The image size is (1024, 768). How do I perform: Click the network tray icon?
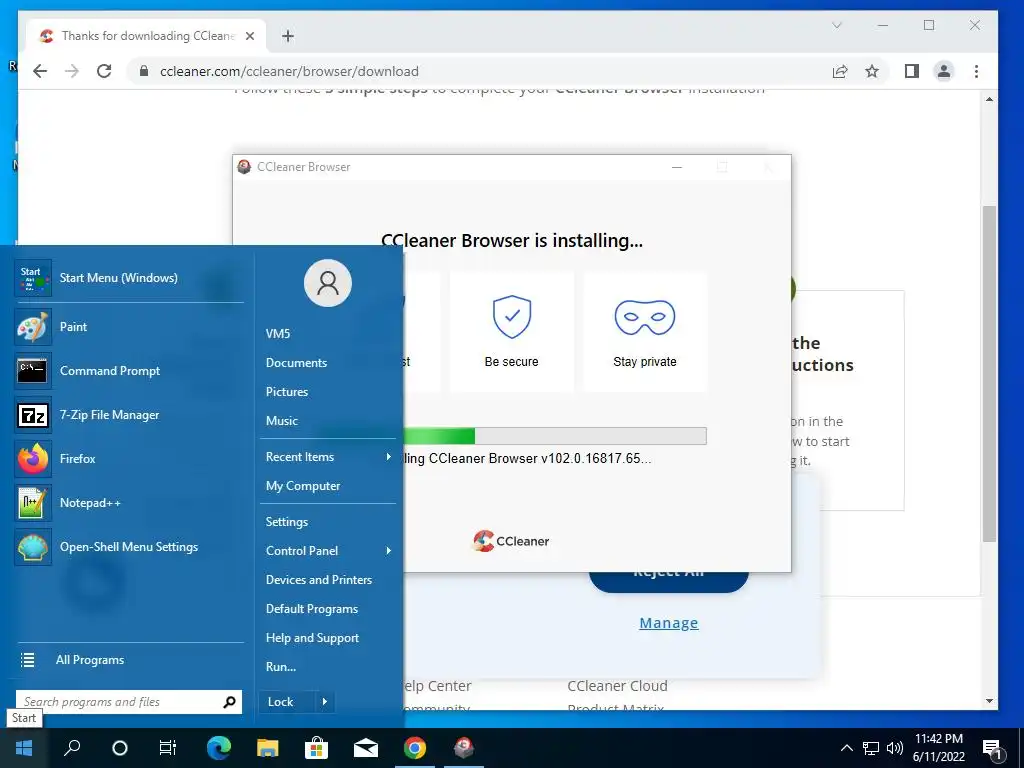(871, 748)
